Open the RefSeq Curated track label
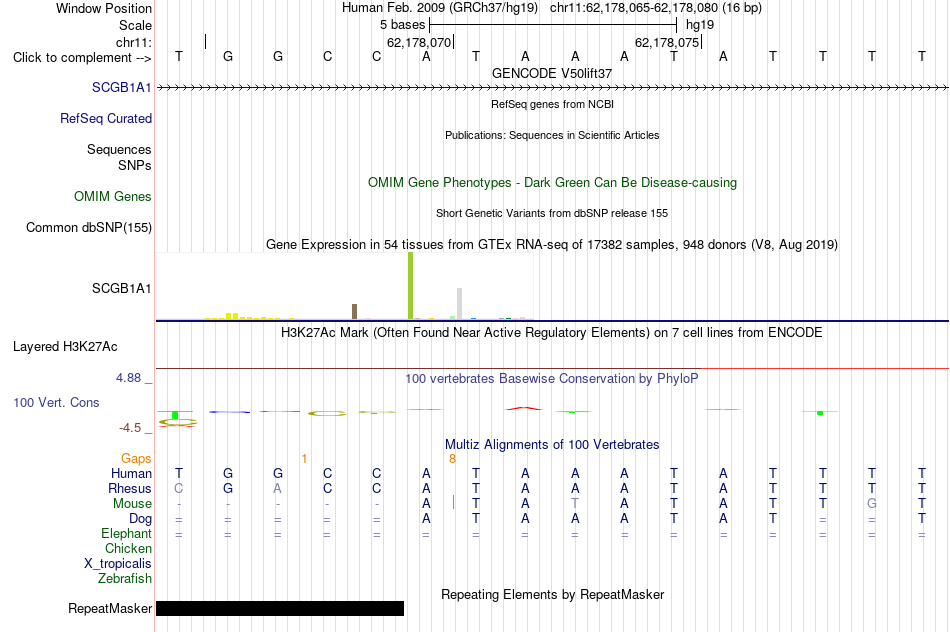The width and height of the screenshot is (950, 632). coord(105,118)
